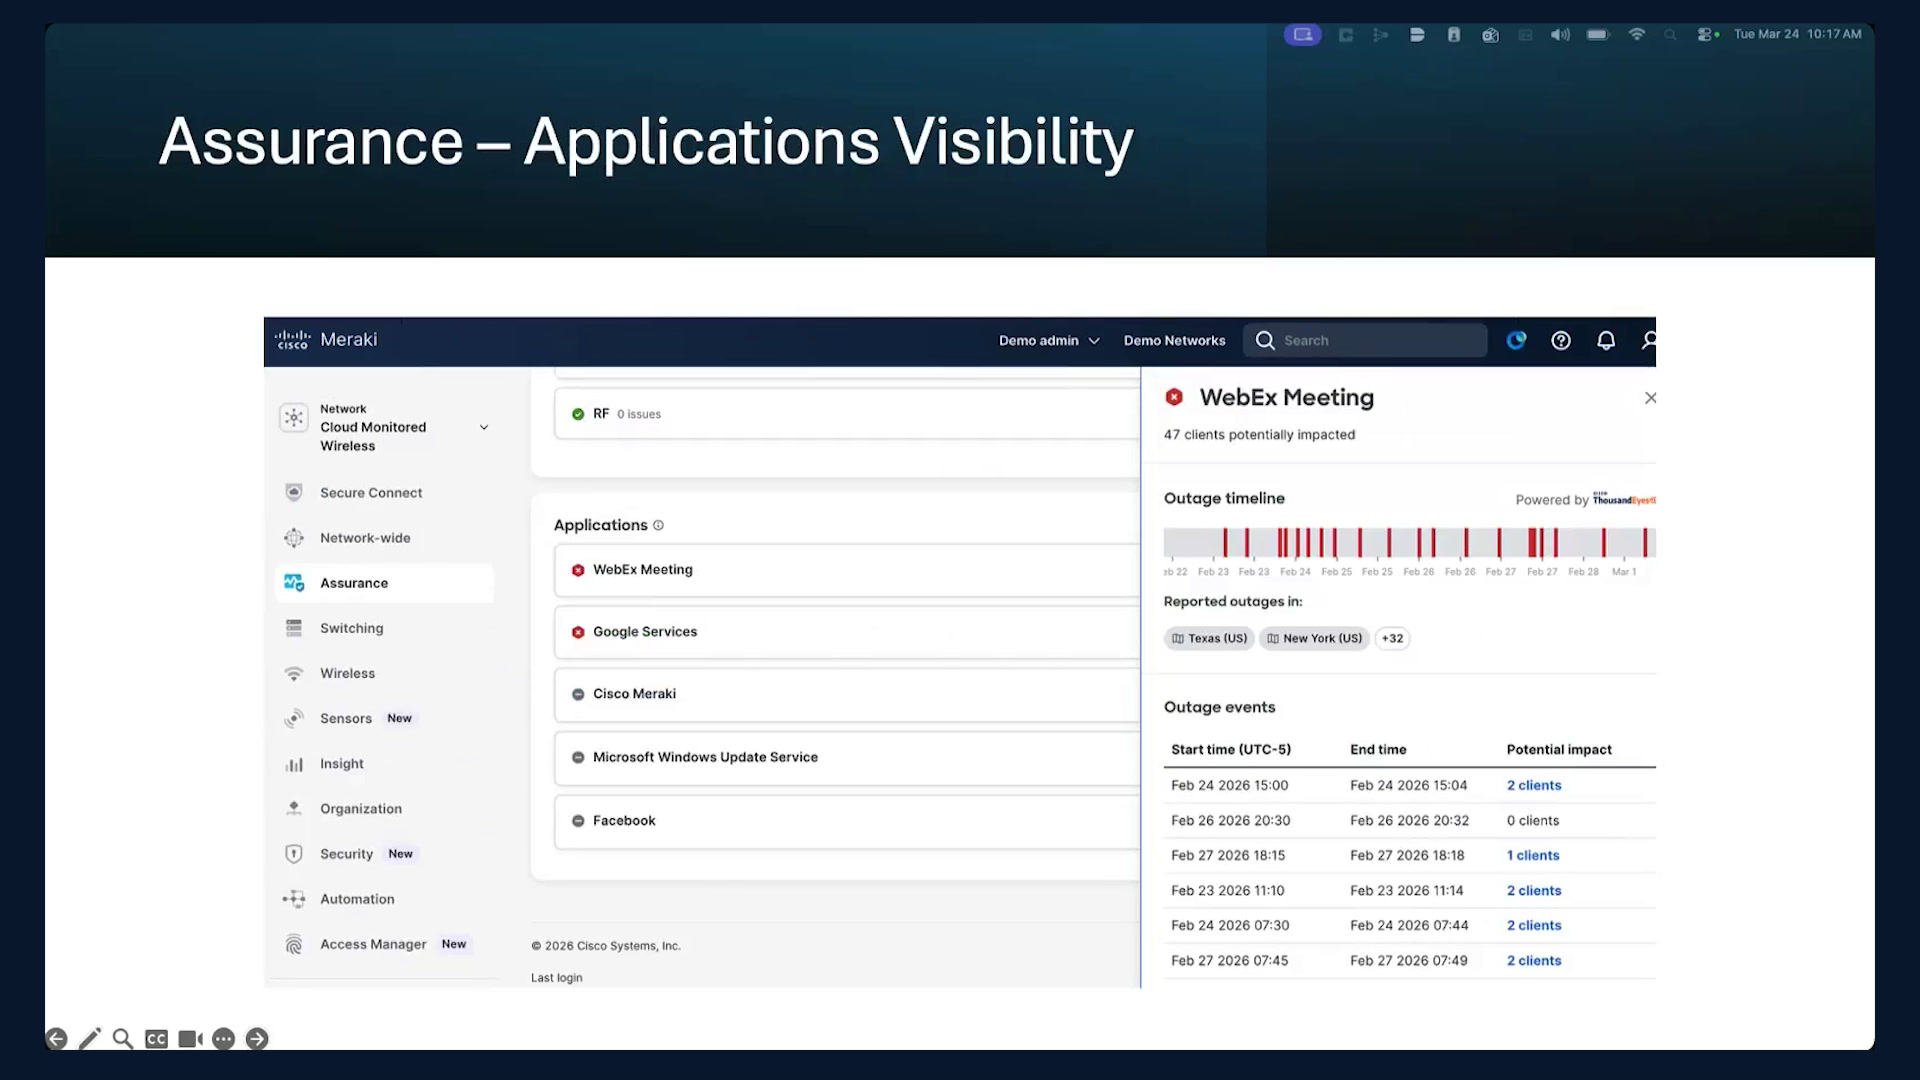Click the Security shield icon
The height and width of the screenshot is (1080, 1920).
tap(294, 854)
